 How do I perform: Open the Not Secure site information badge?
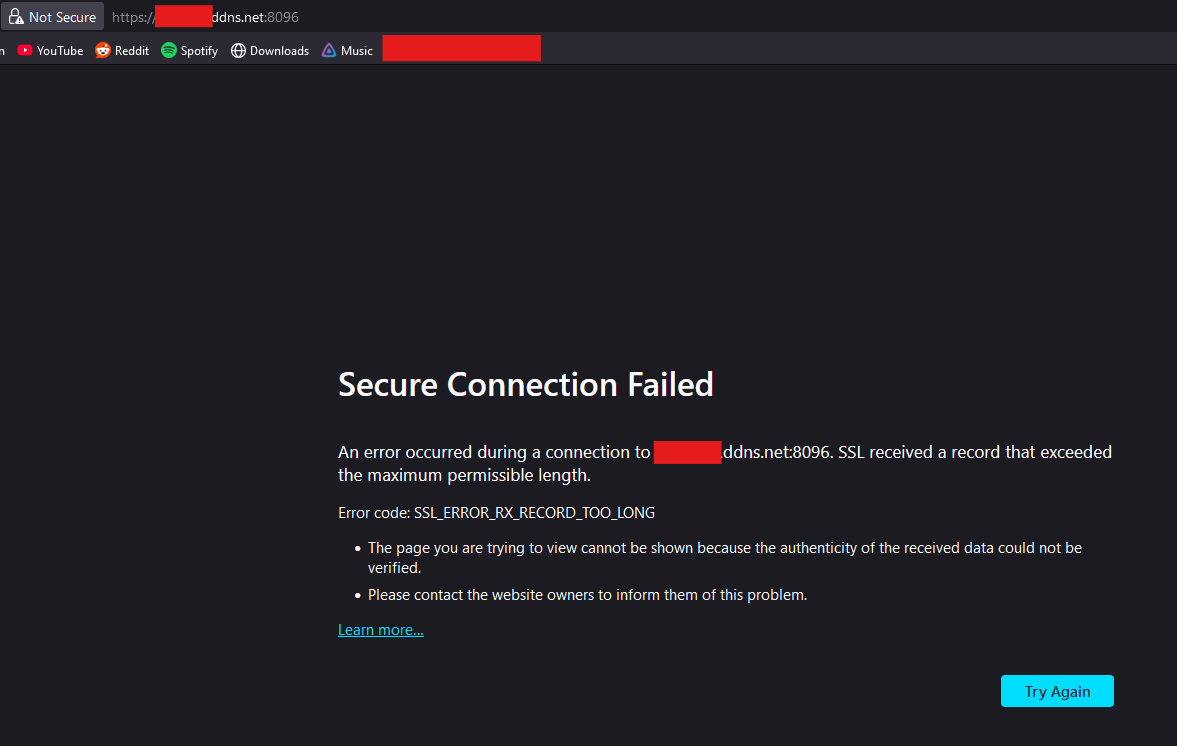[62, 17]
